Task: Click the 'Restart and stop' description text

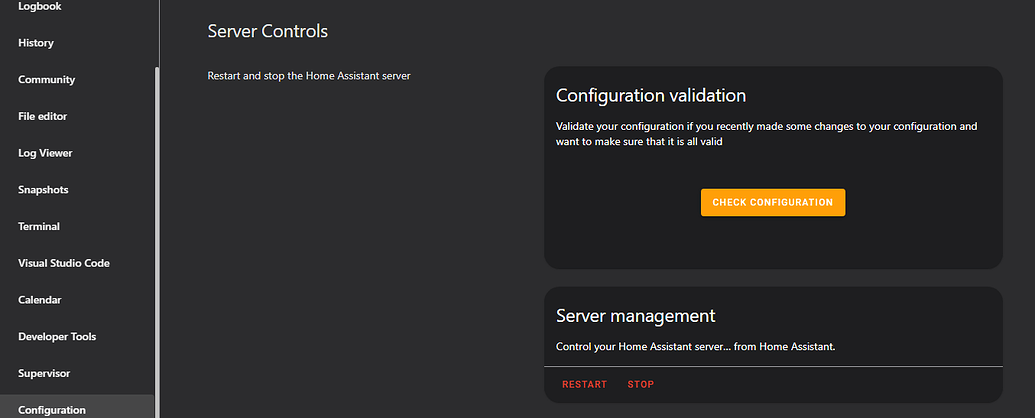Action: coord(309,76)
